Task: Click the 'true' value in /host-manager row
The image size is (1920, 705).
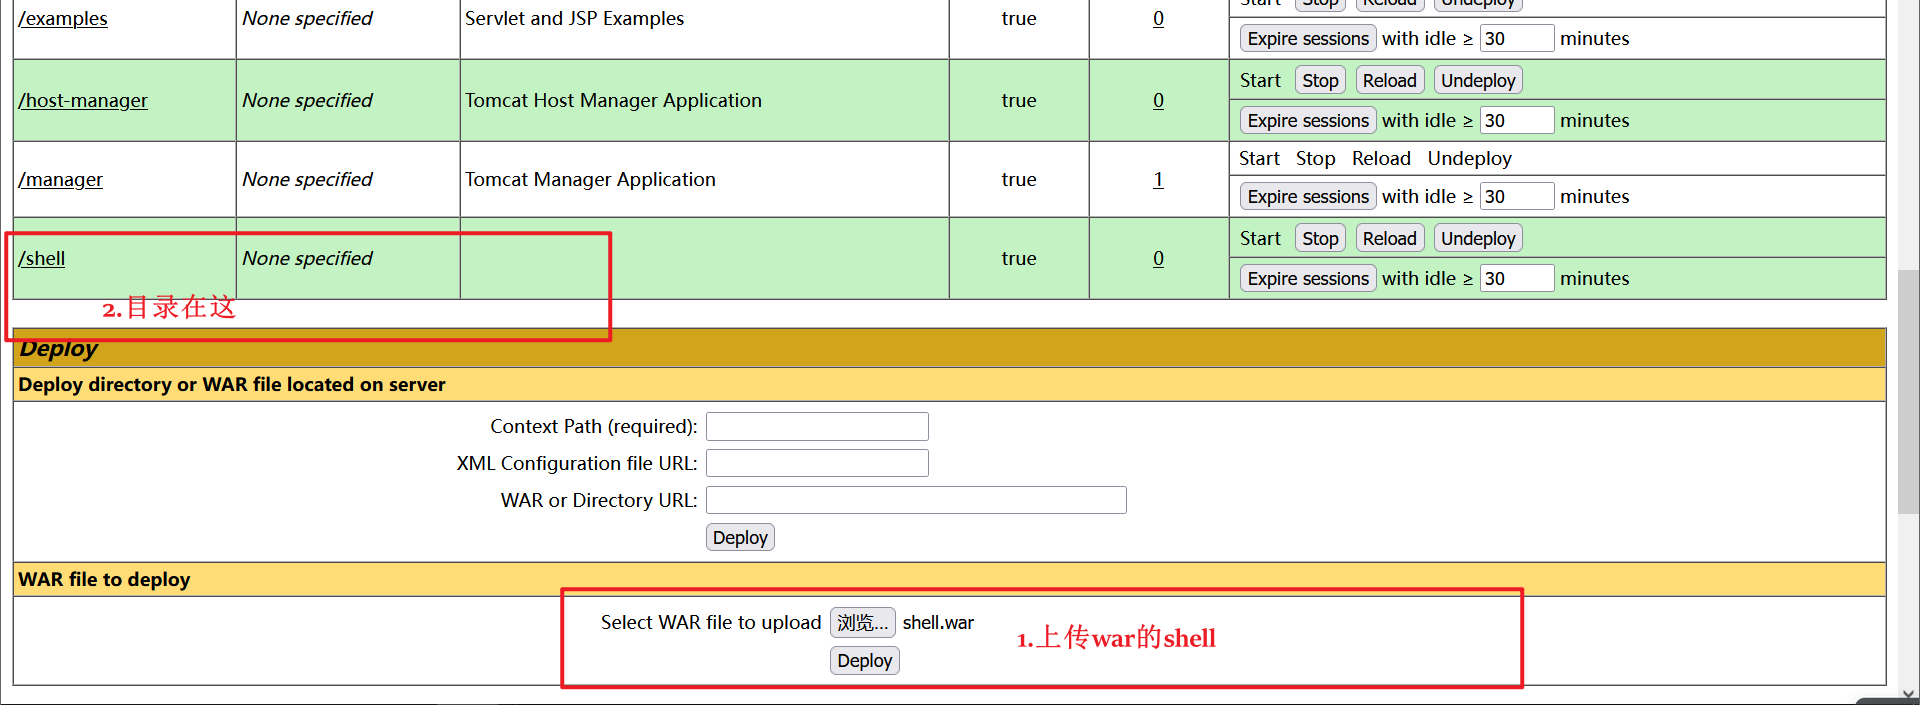Action: tap(1019, 101)
